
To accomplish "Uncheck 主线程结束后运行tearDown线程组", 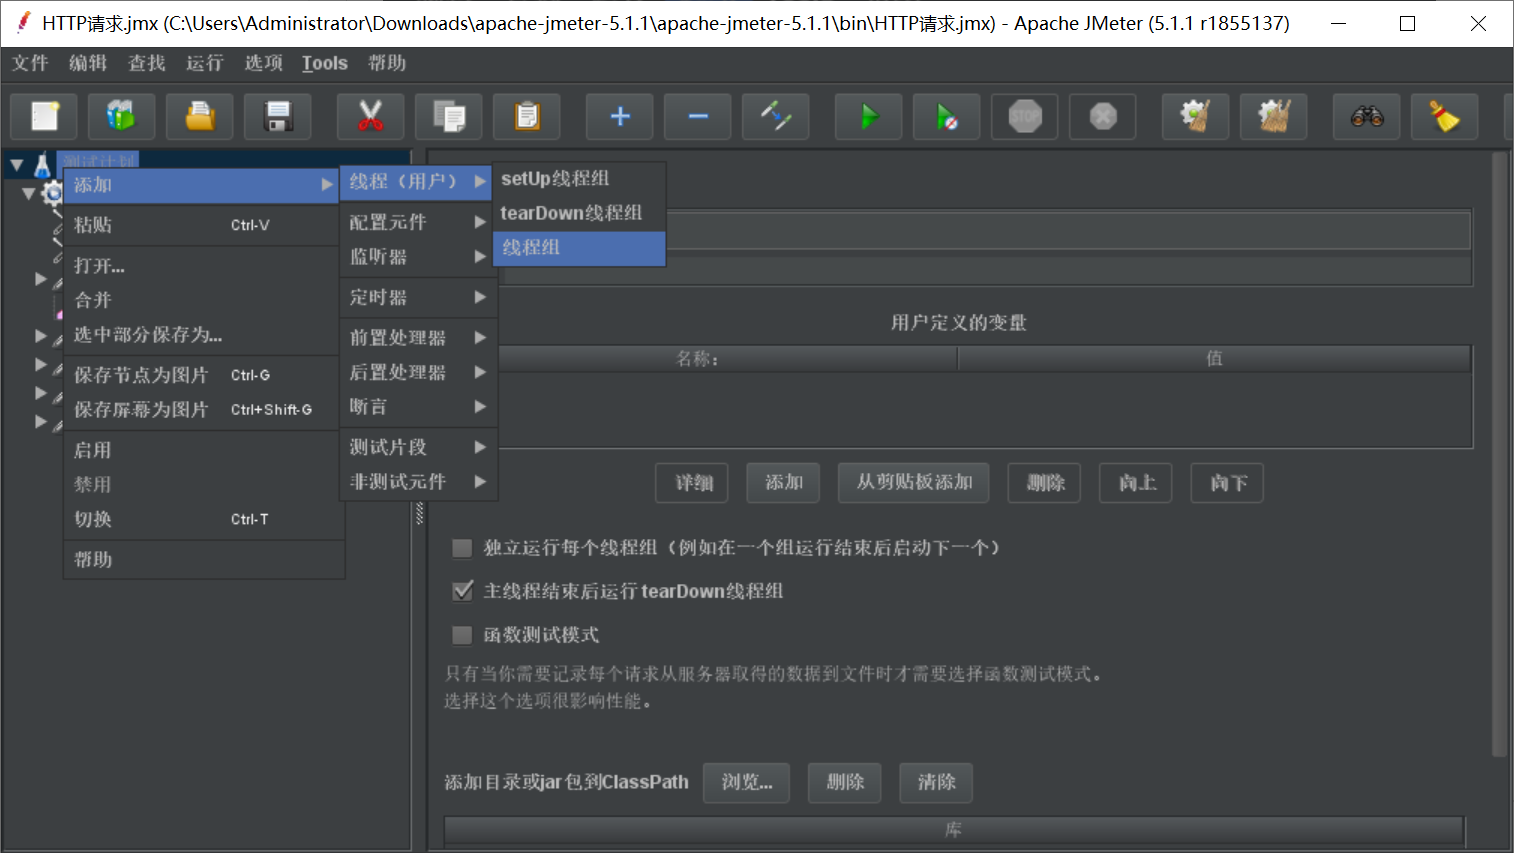I will [x=462, y=591].
